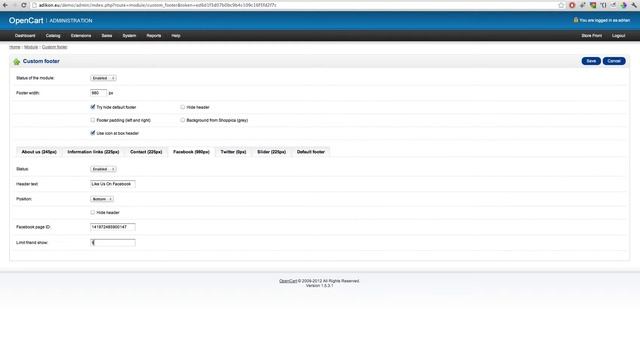Click the Save button
The height and width of the screenshot is (360, 640).
click(x=591, y=61)
